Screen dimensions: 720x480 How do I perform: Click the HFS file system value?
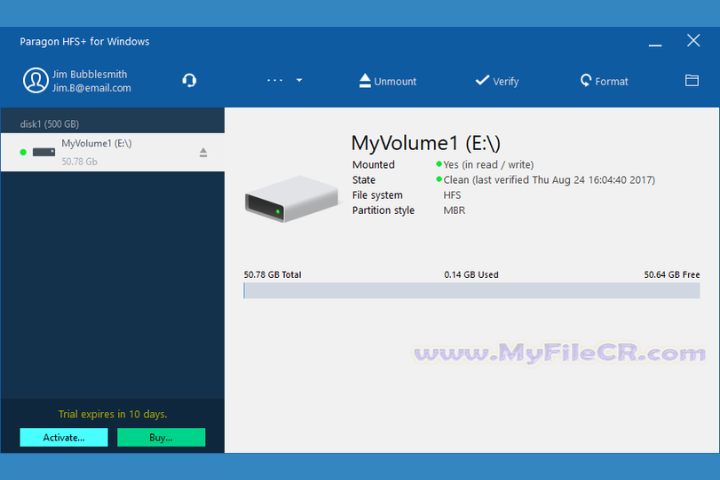point(452,195)
